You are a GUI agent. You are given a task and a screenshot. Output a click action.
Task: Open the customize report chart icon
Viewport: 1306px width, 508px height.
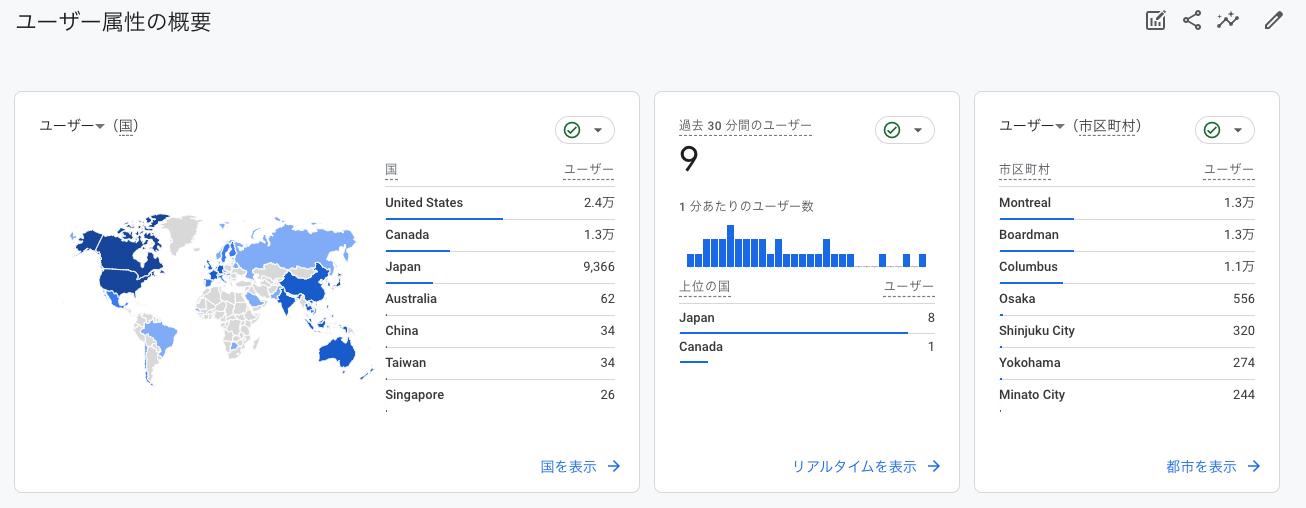coord(1156,20)
